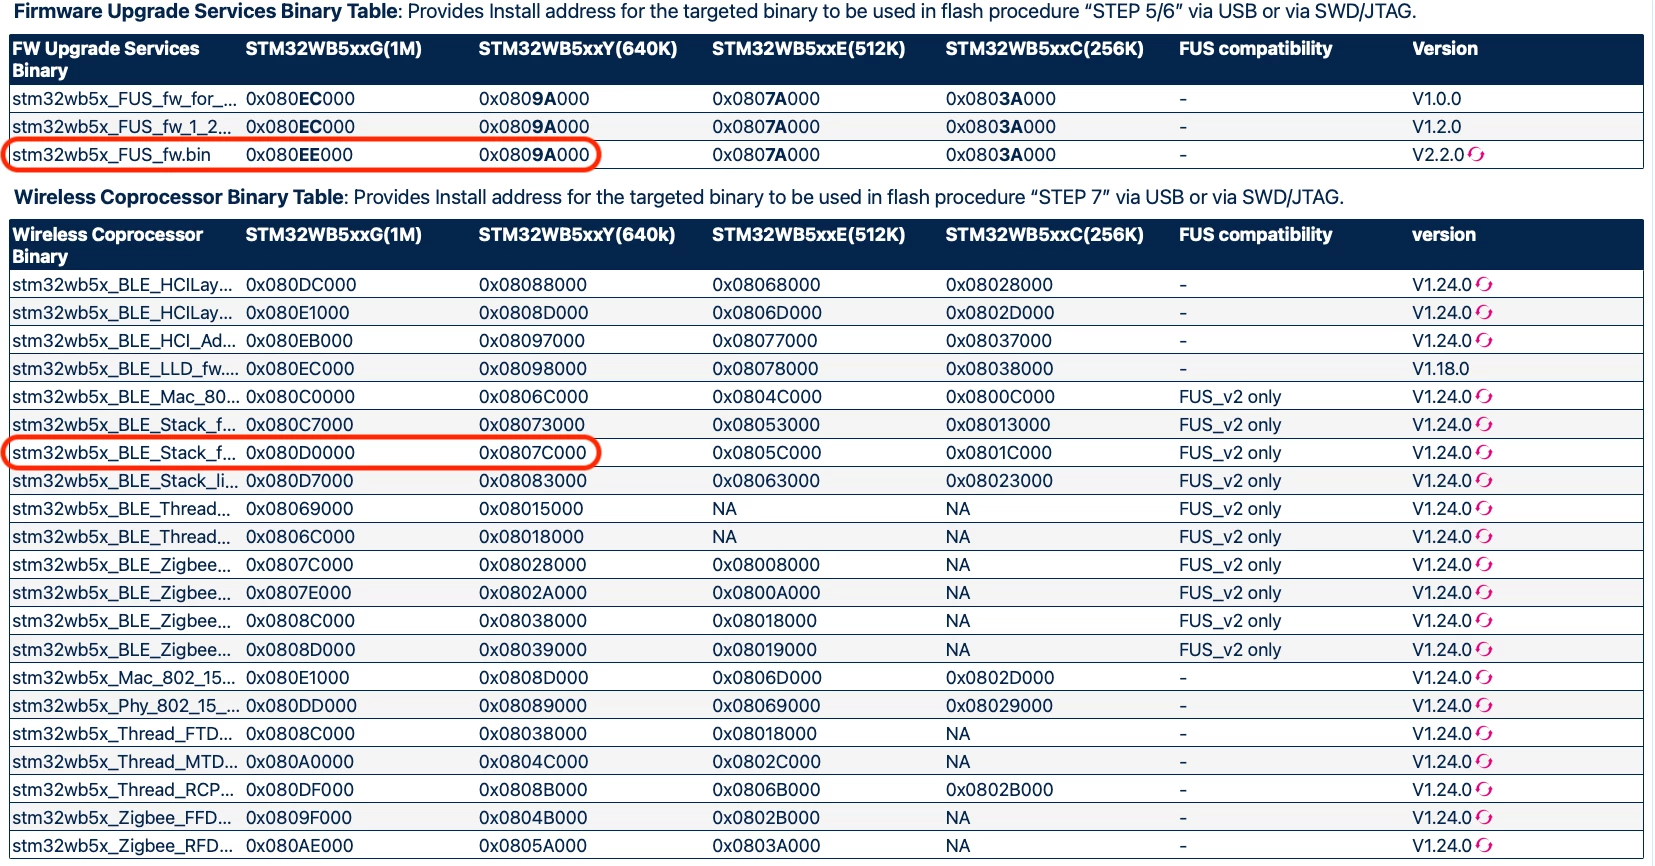Click the address 0x0800C000
This screenshot has height=866, width=1655.
coord(1000,396)
